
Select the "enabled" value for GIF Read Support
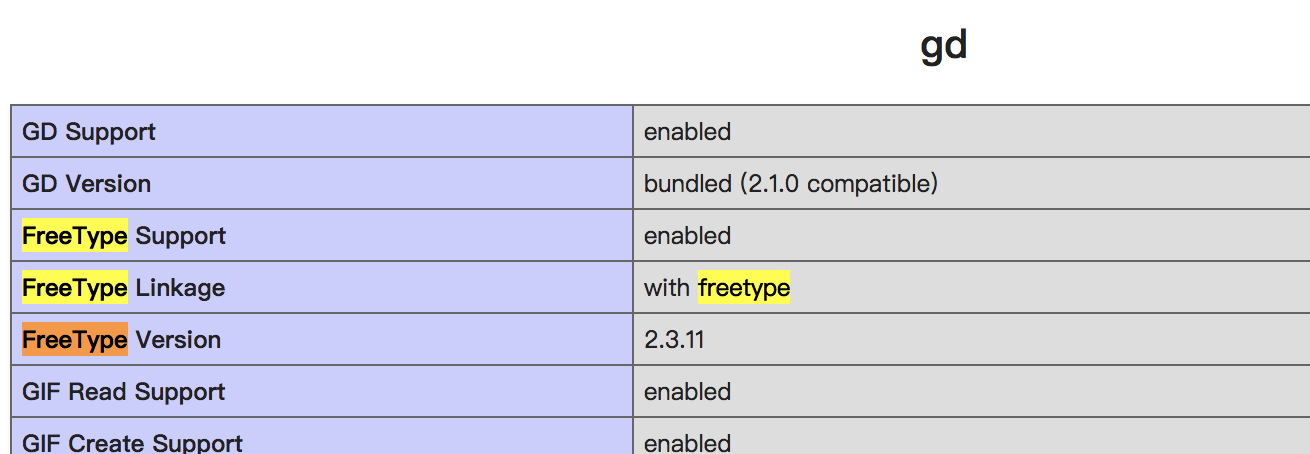[x=687, y=392]
